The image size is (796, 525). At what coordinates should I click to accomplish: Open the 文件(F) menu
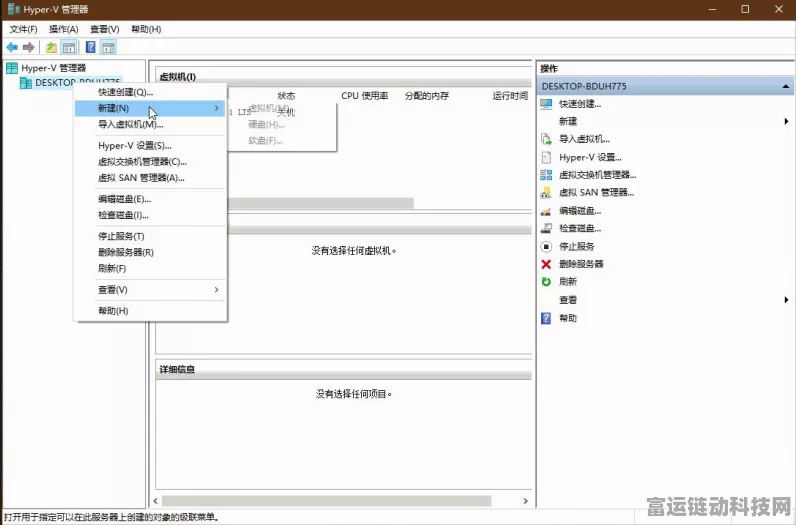23,29
